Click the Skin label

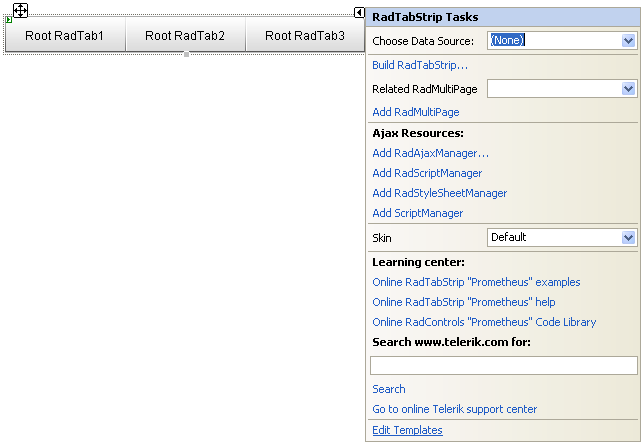point(382,238)
